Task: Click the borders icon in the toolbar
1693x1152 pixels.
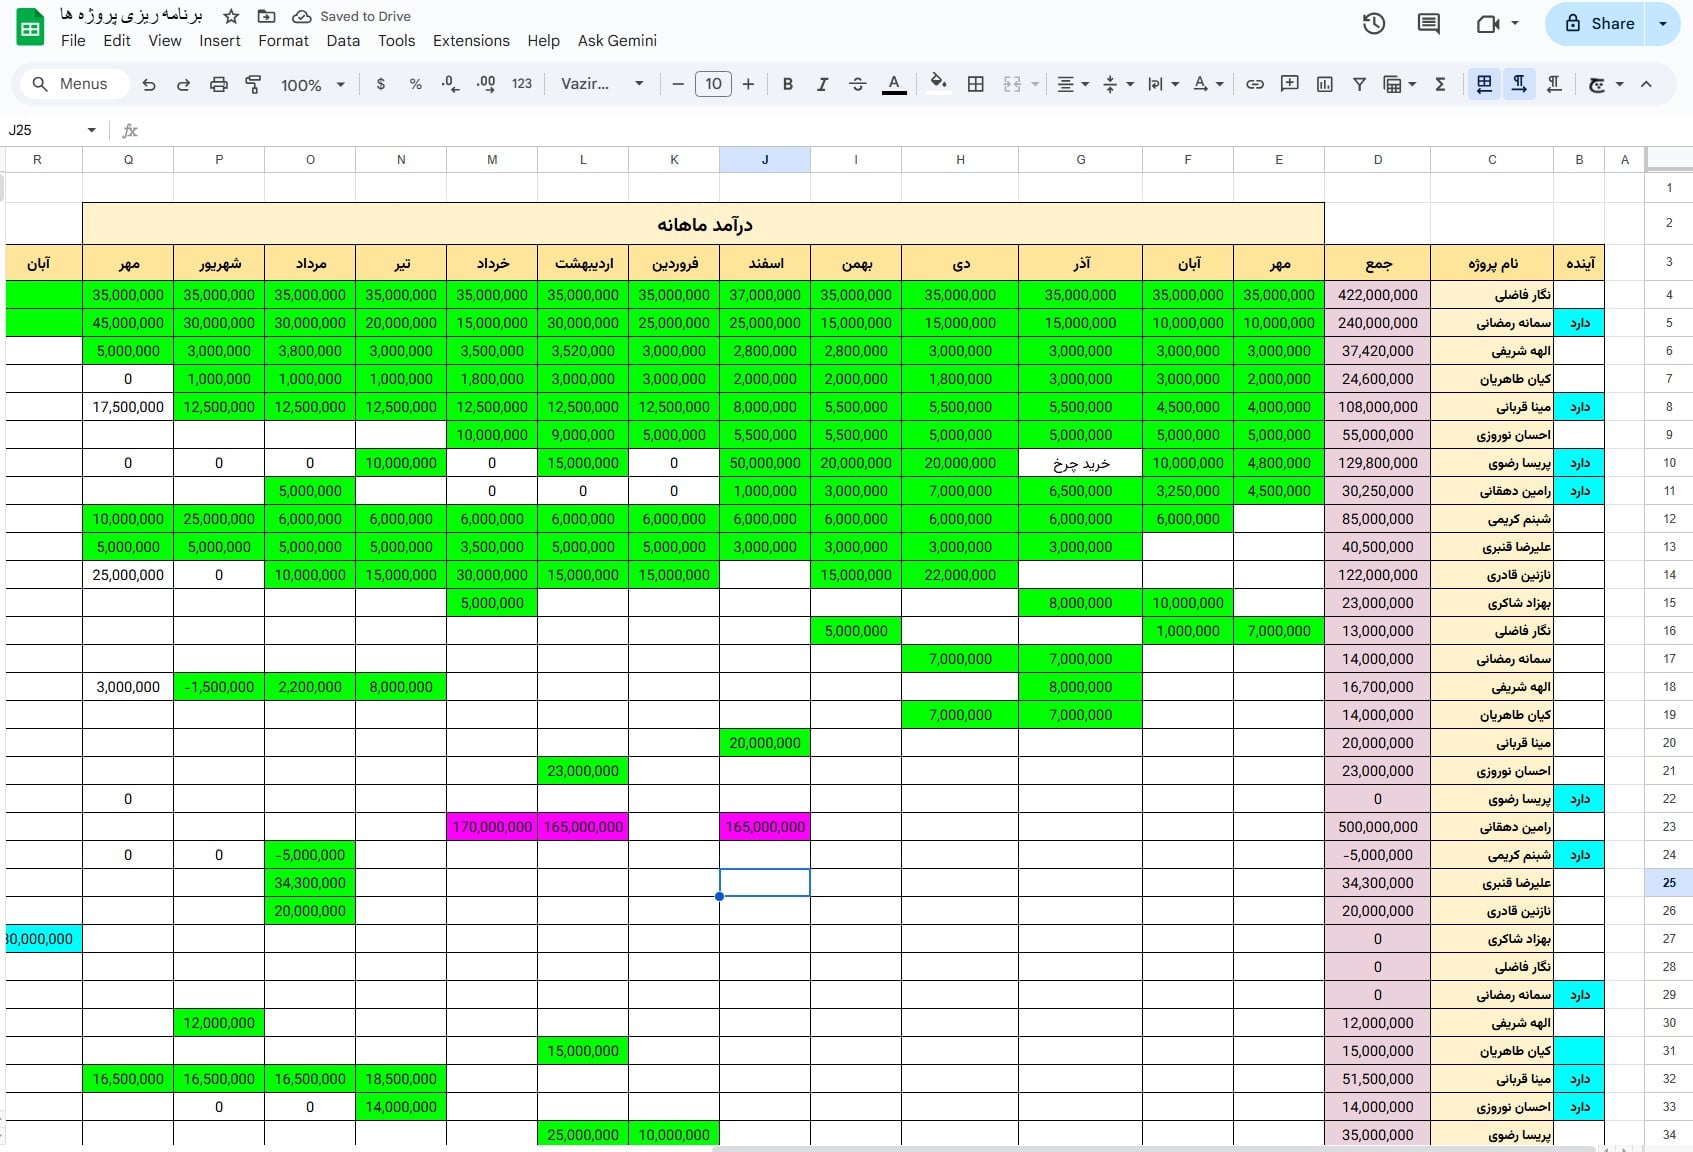Action: pyautogui.click(x=975, y=84)
